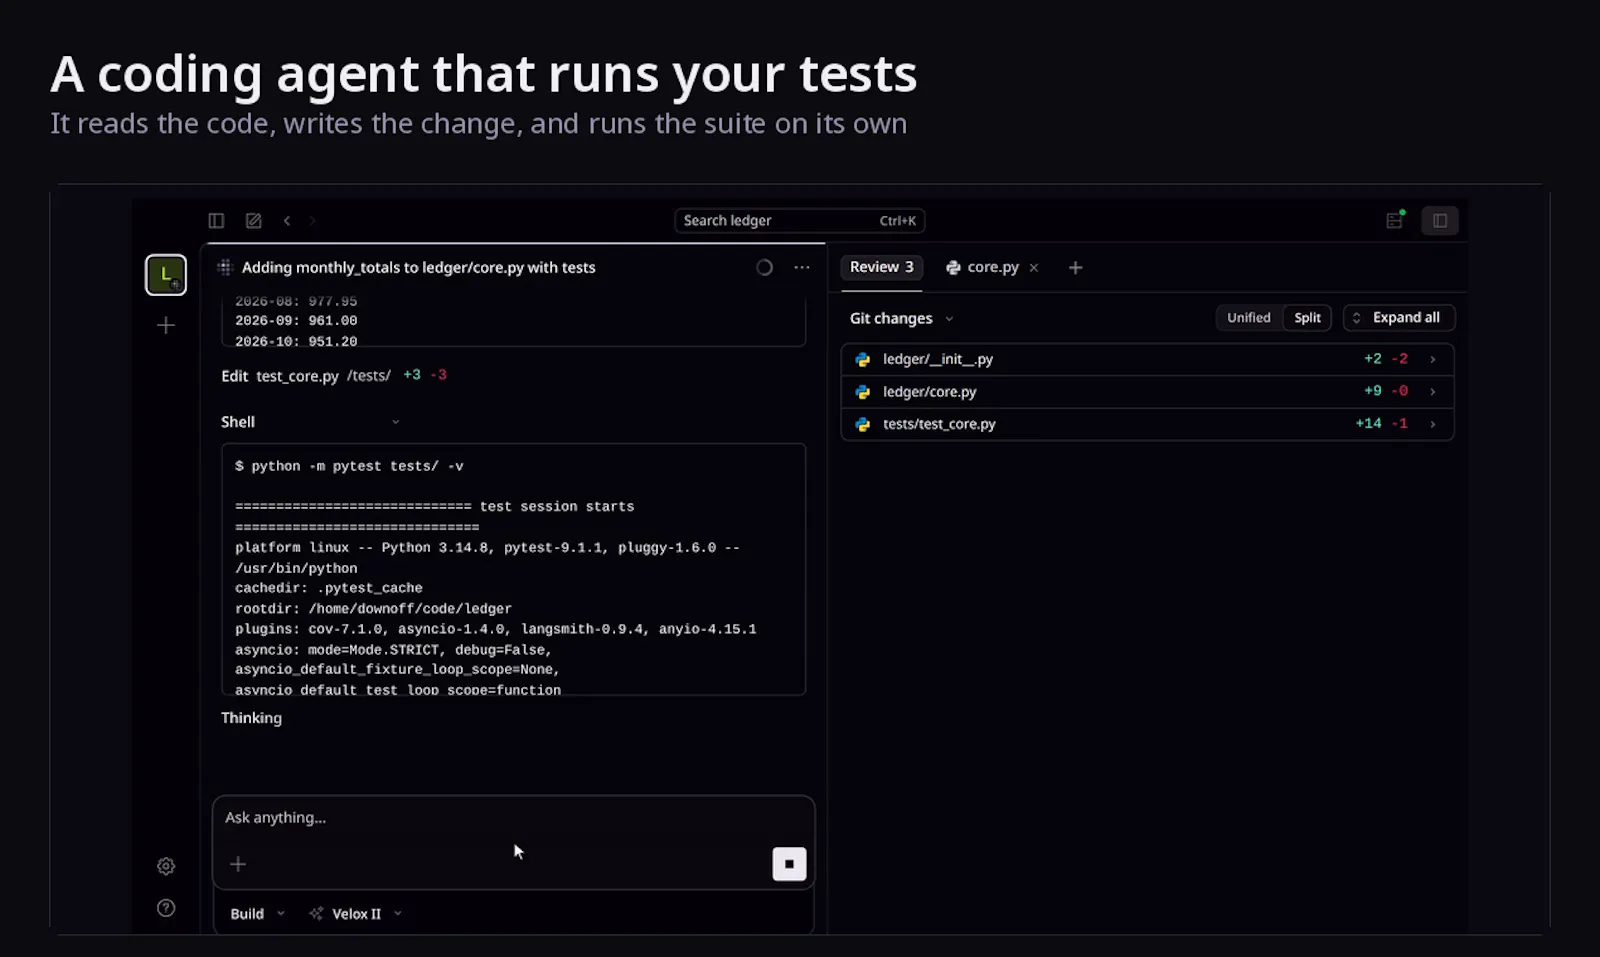The image size is (1600, 957).
Task: Start a new session with the compose icon
Action: pos(254,221)
